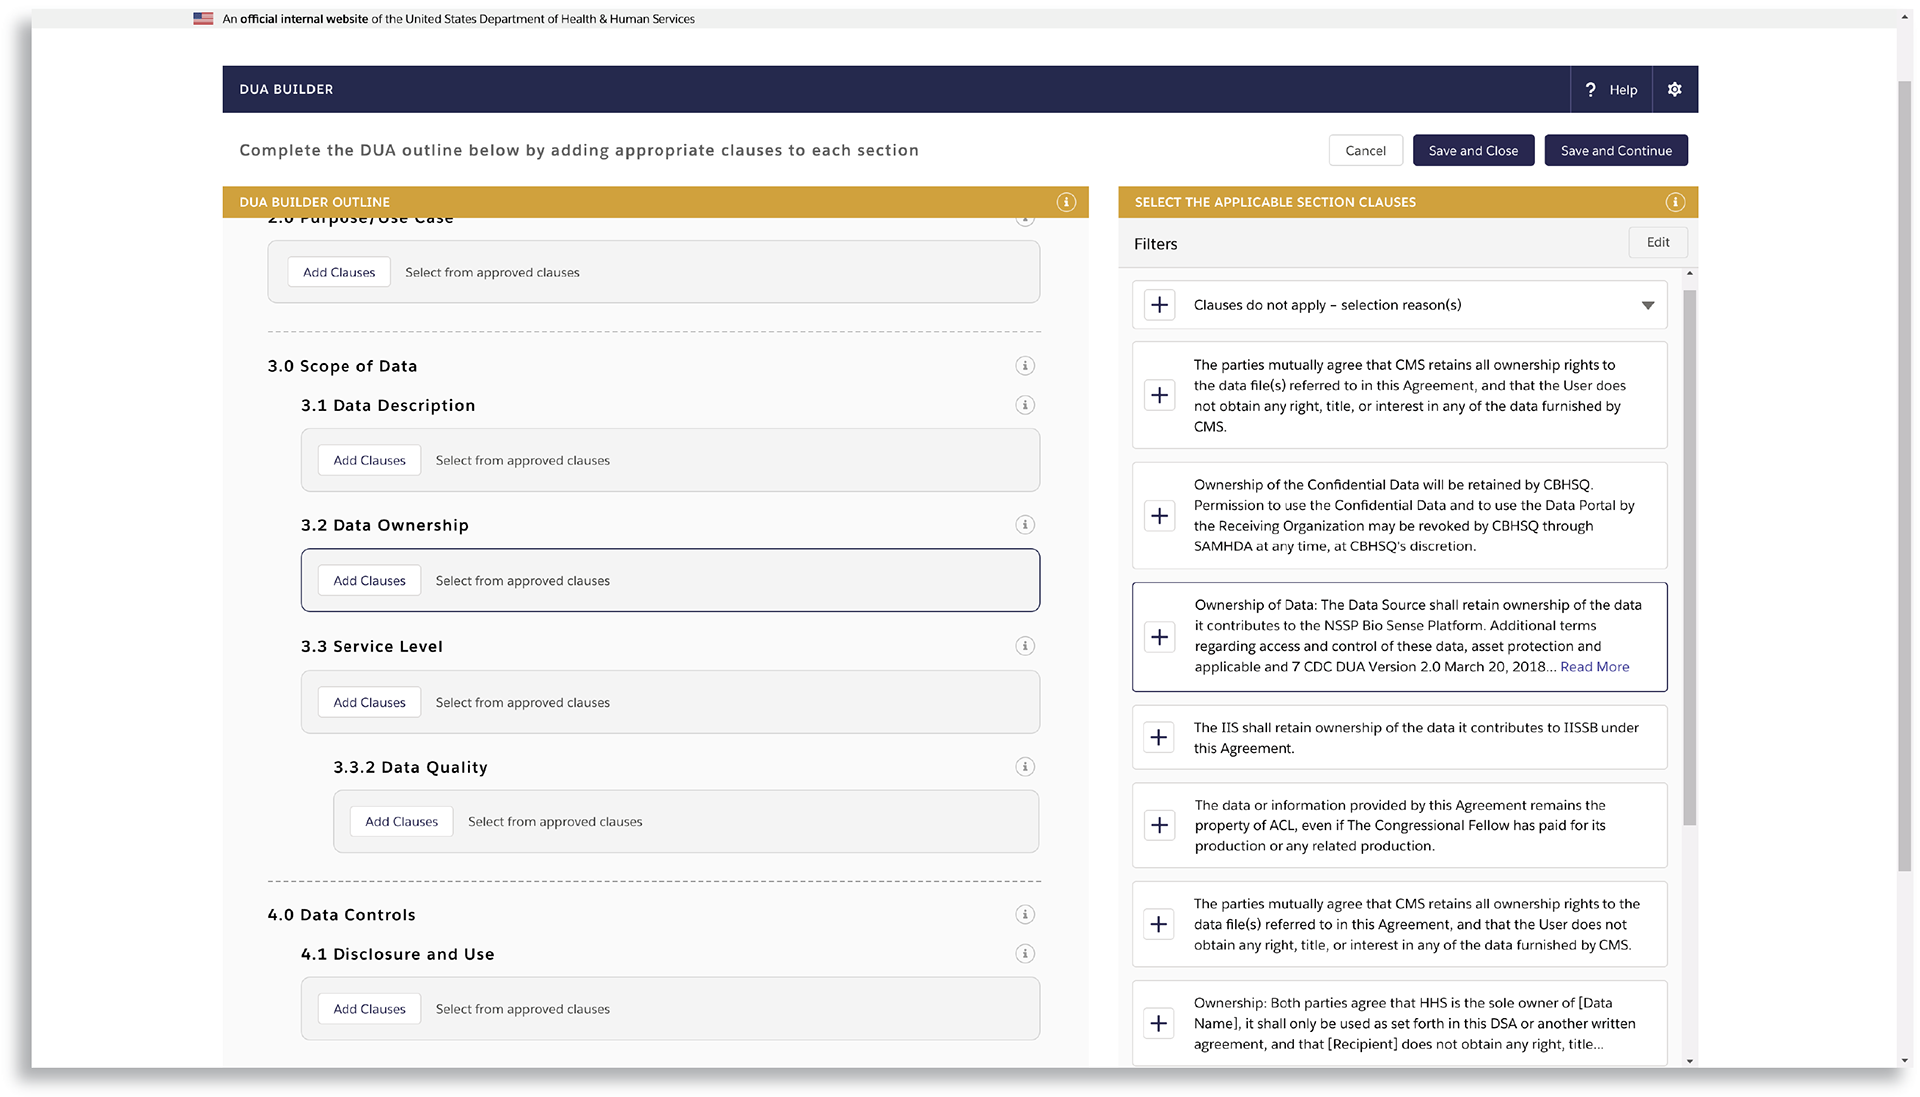This screenshot has height=1097, width=1920.
Task: Add the NSSP Bio Sense ownership clause
Action: (x=1159, y=637)
